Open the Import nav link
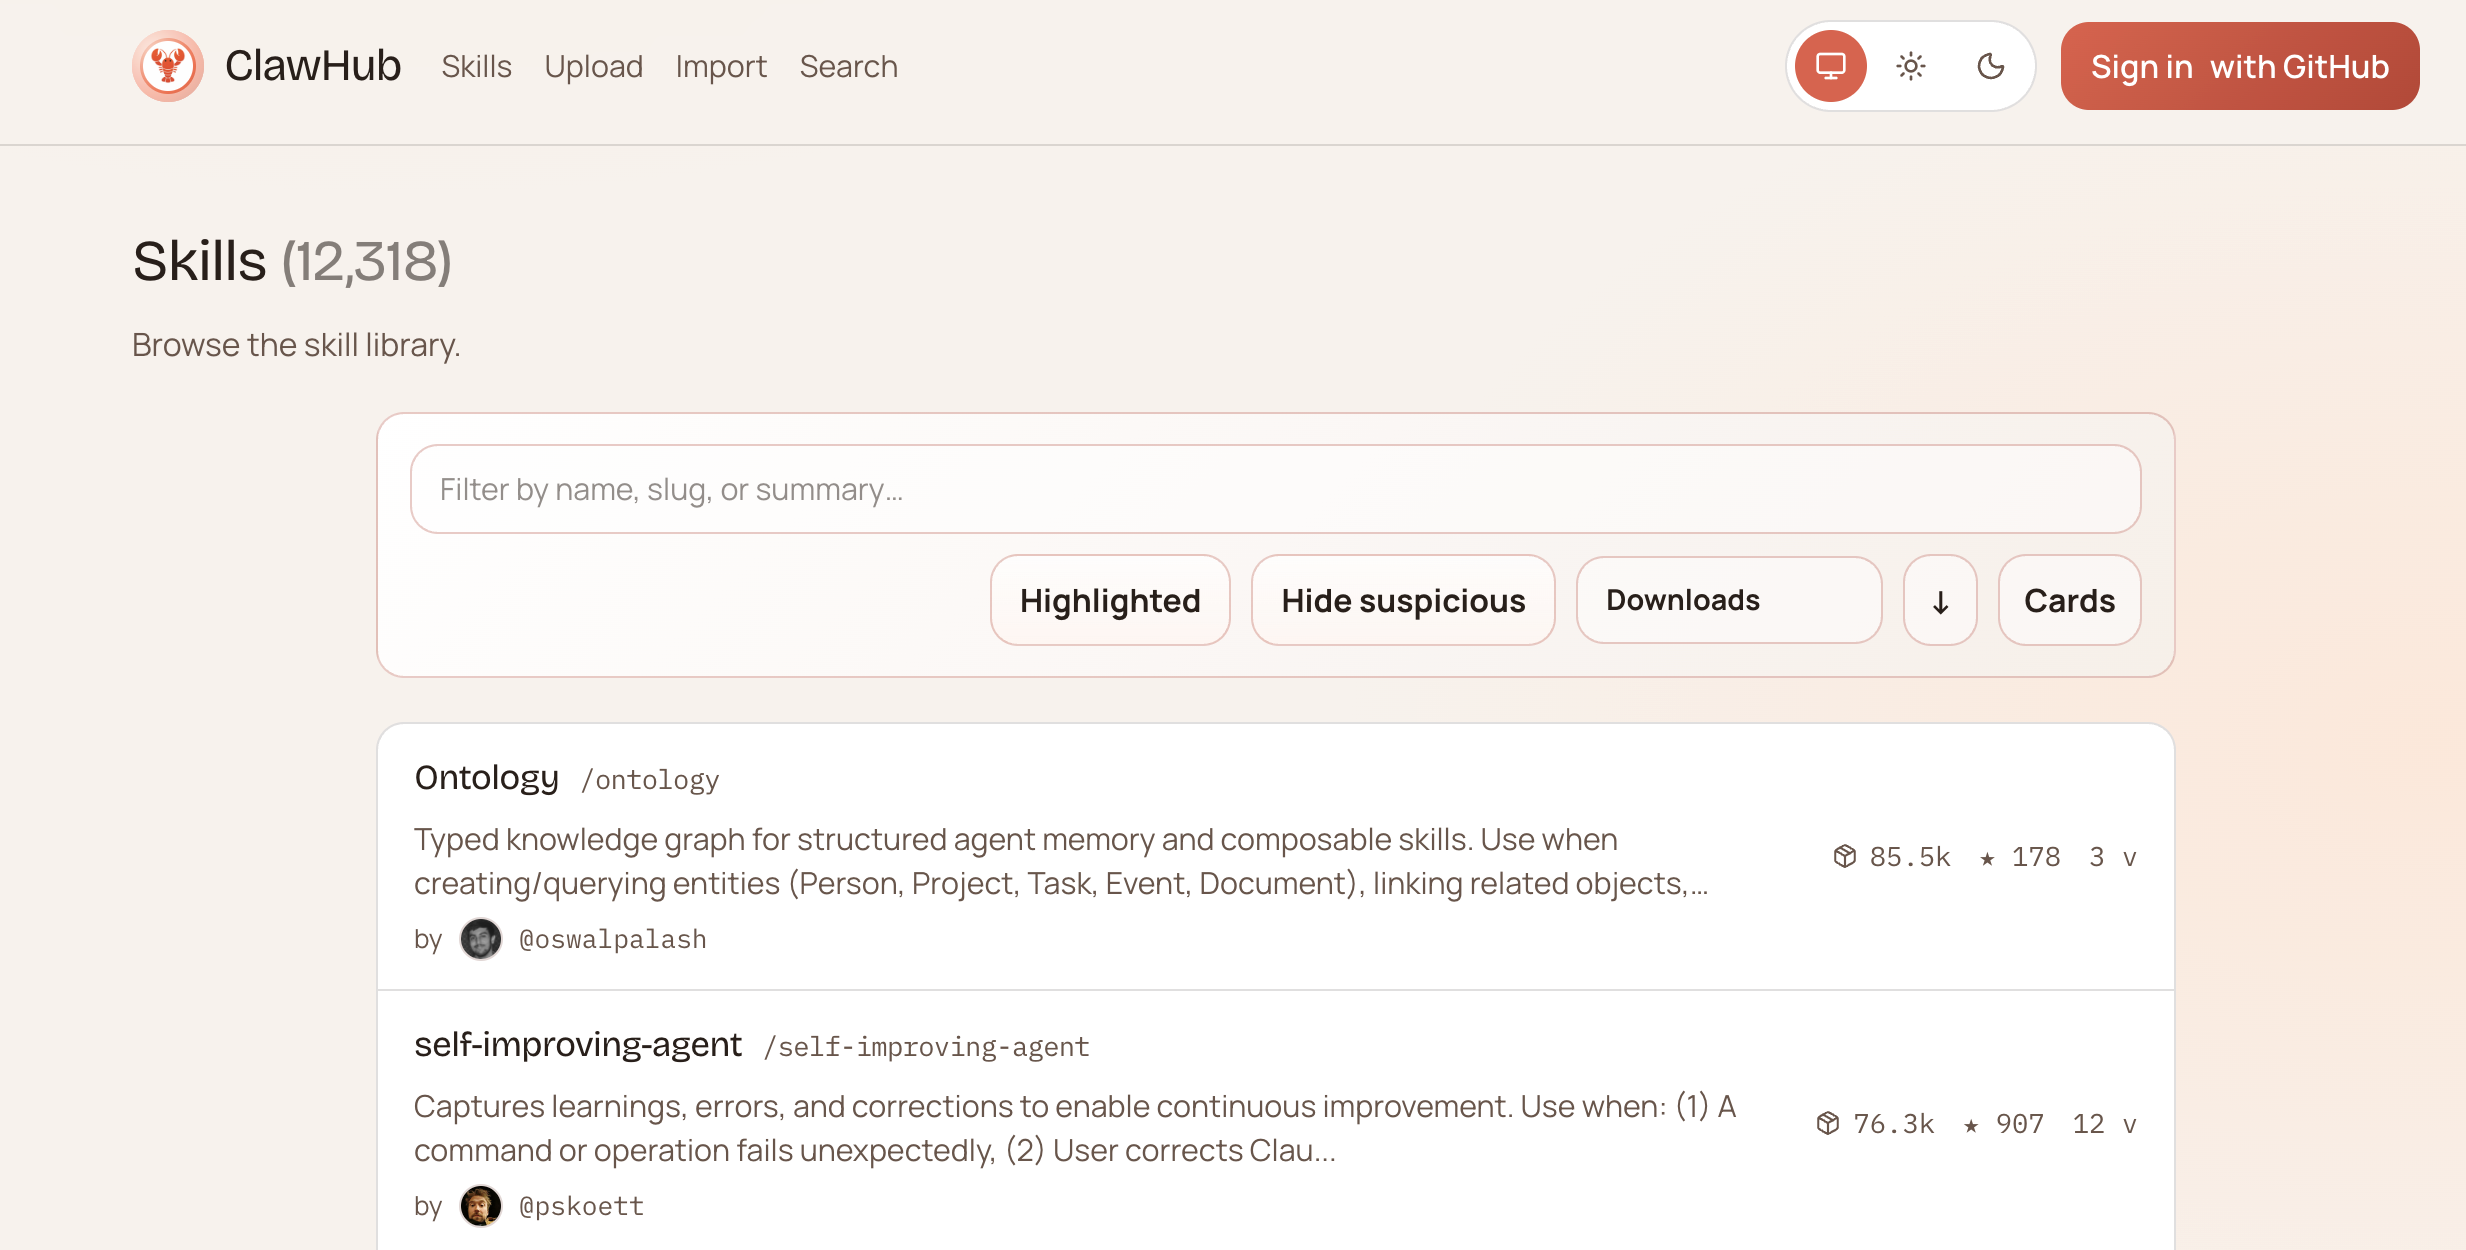 [721, 66]
